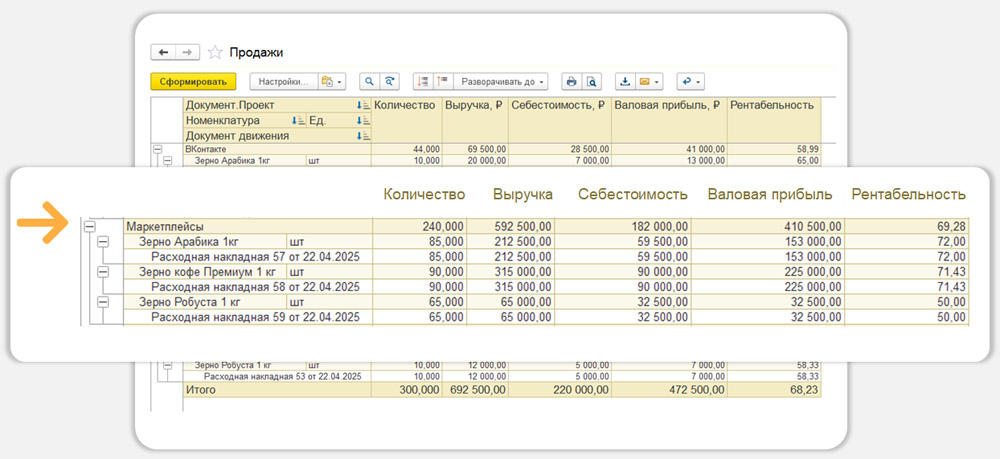
Task: Click sort icon in Документ.Проект header
Action: pos(363,105)
